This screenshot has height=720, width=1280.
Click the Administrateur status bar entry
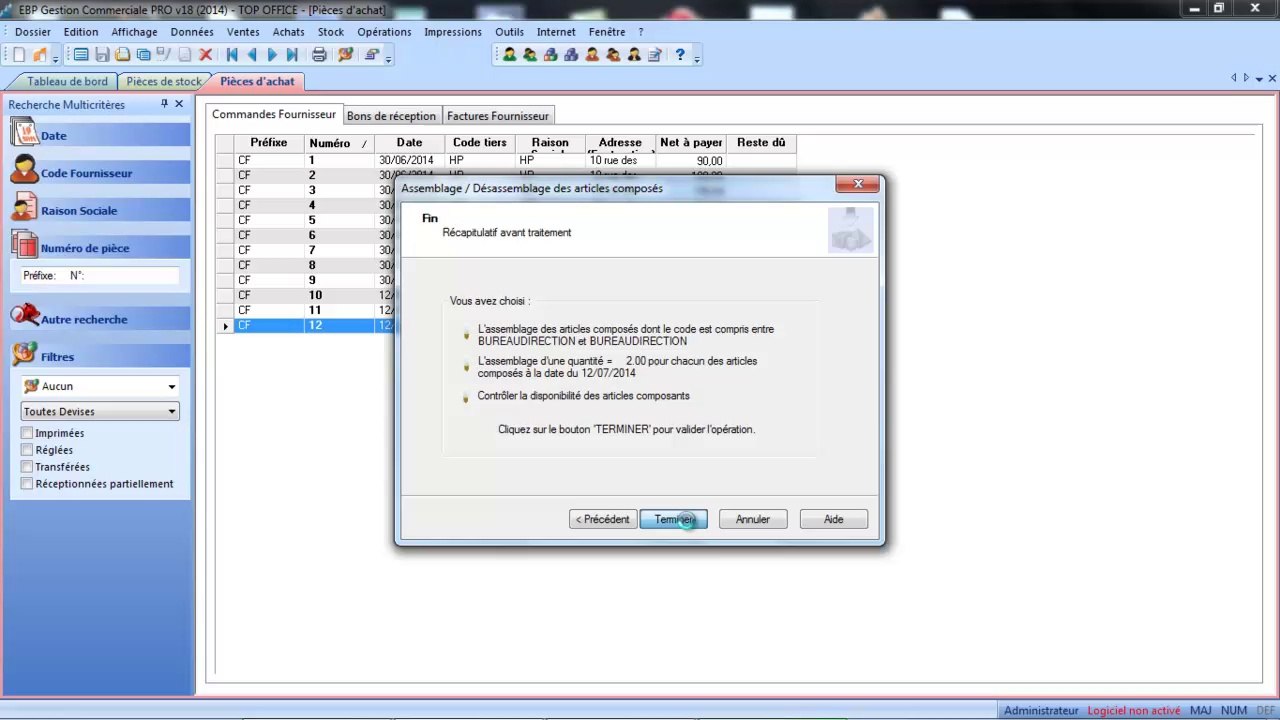click(x=1041, y=710)
